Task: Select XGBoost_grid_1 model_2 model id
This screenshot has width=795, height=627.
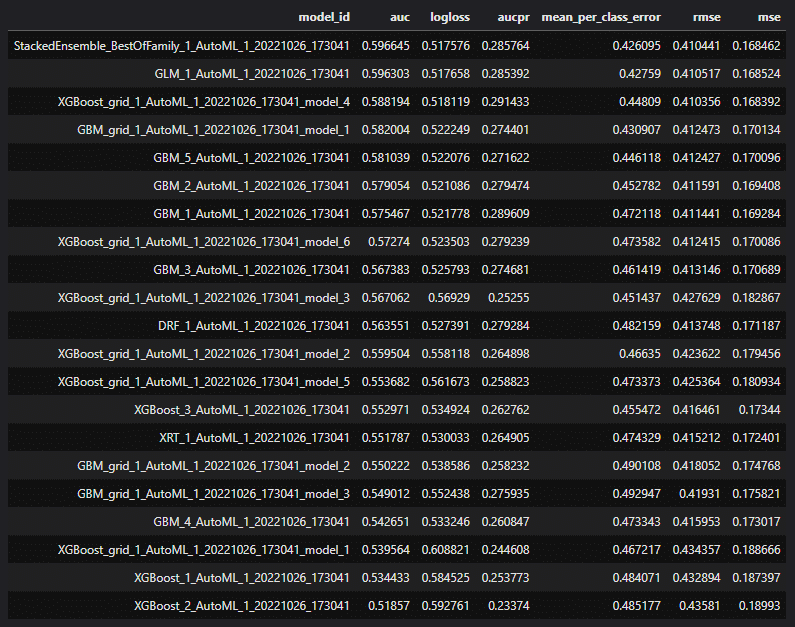Action: [204, 354]
